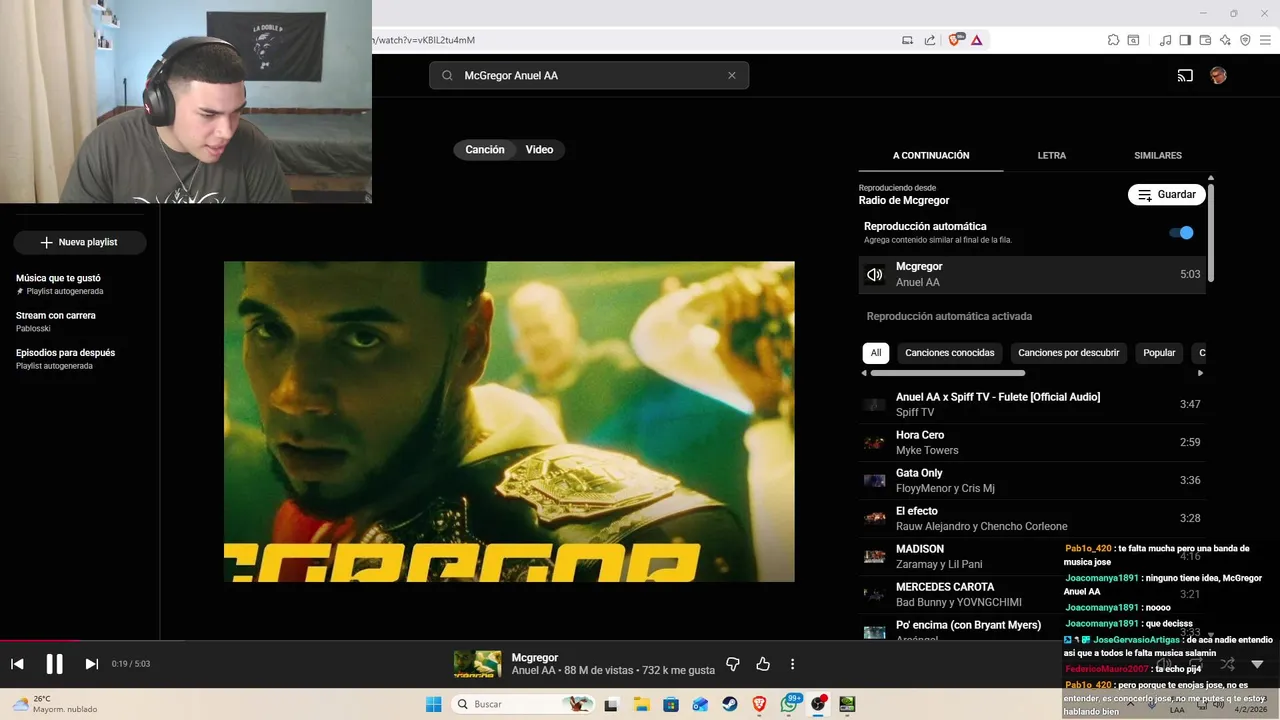Like the song Mcgregor

763,664
